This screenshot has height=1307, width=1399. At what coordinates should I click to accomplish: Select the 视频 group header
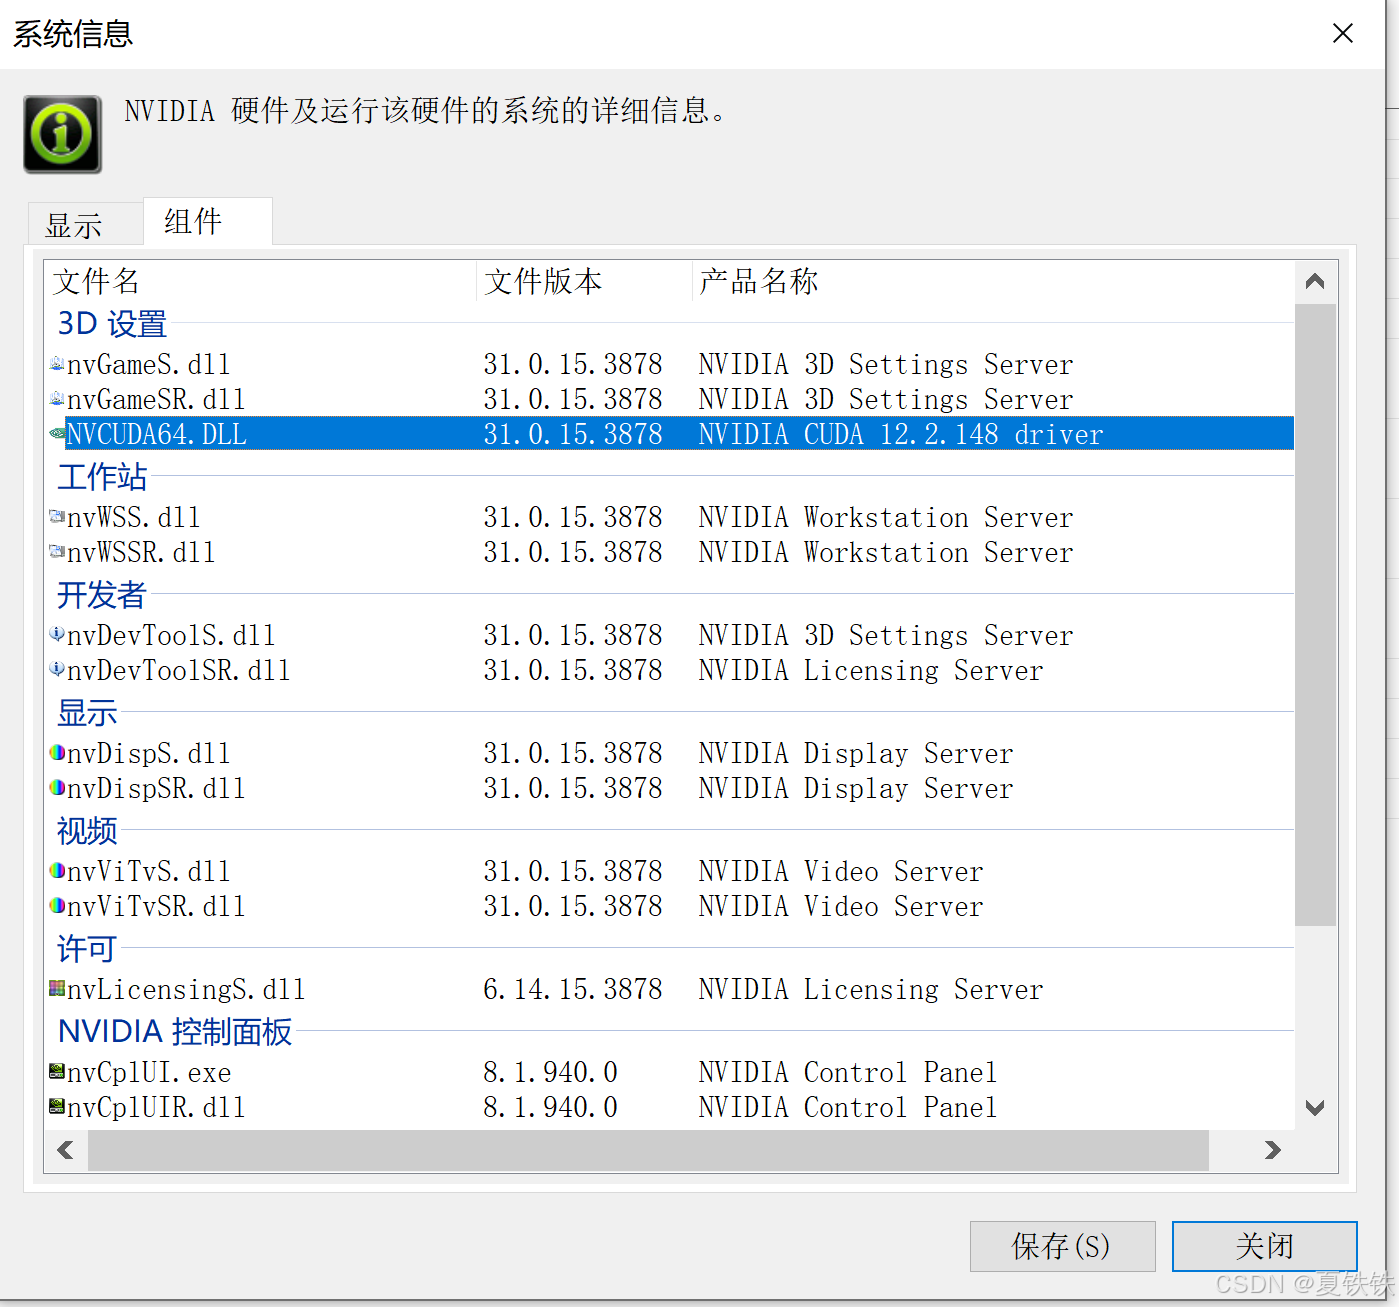coord(87,831)
